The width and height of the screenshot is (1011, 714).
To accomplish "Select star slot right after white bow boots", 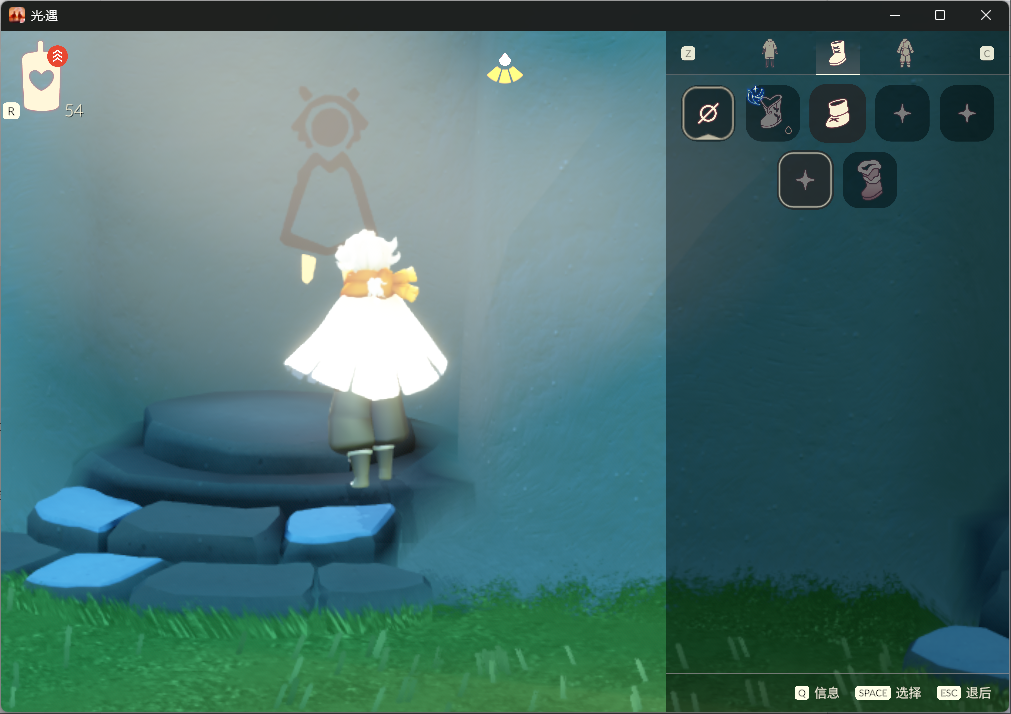I will [902, 114].
